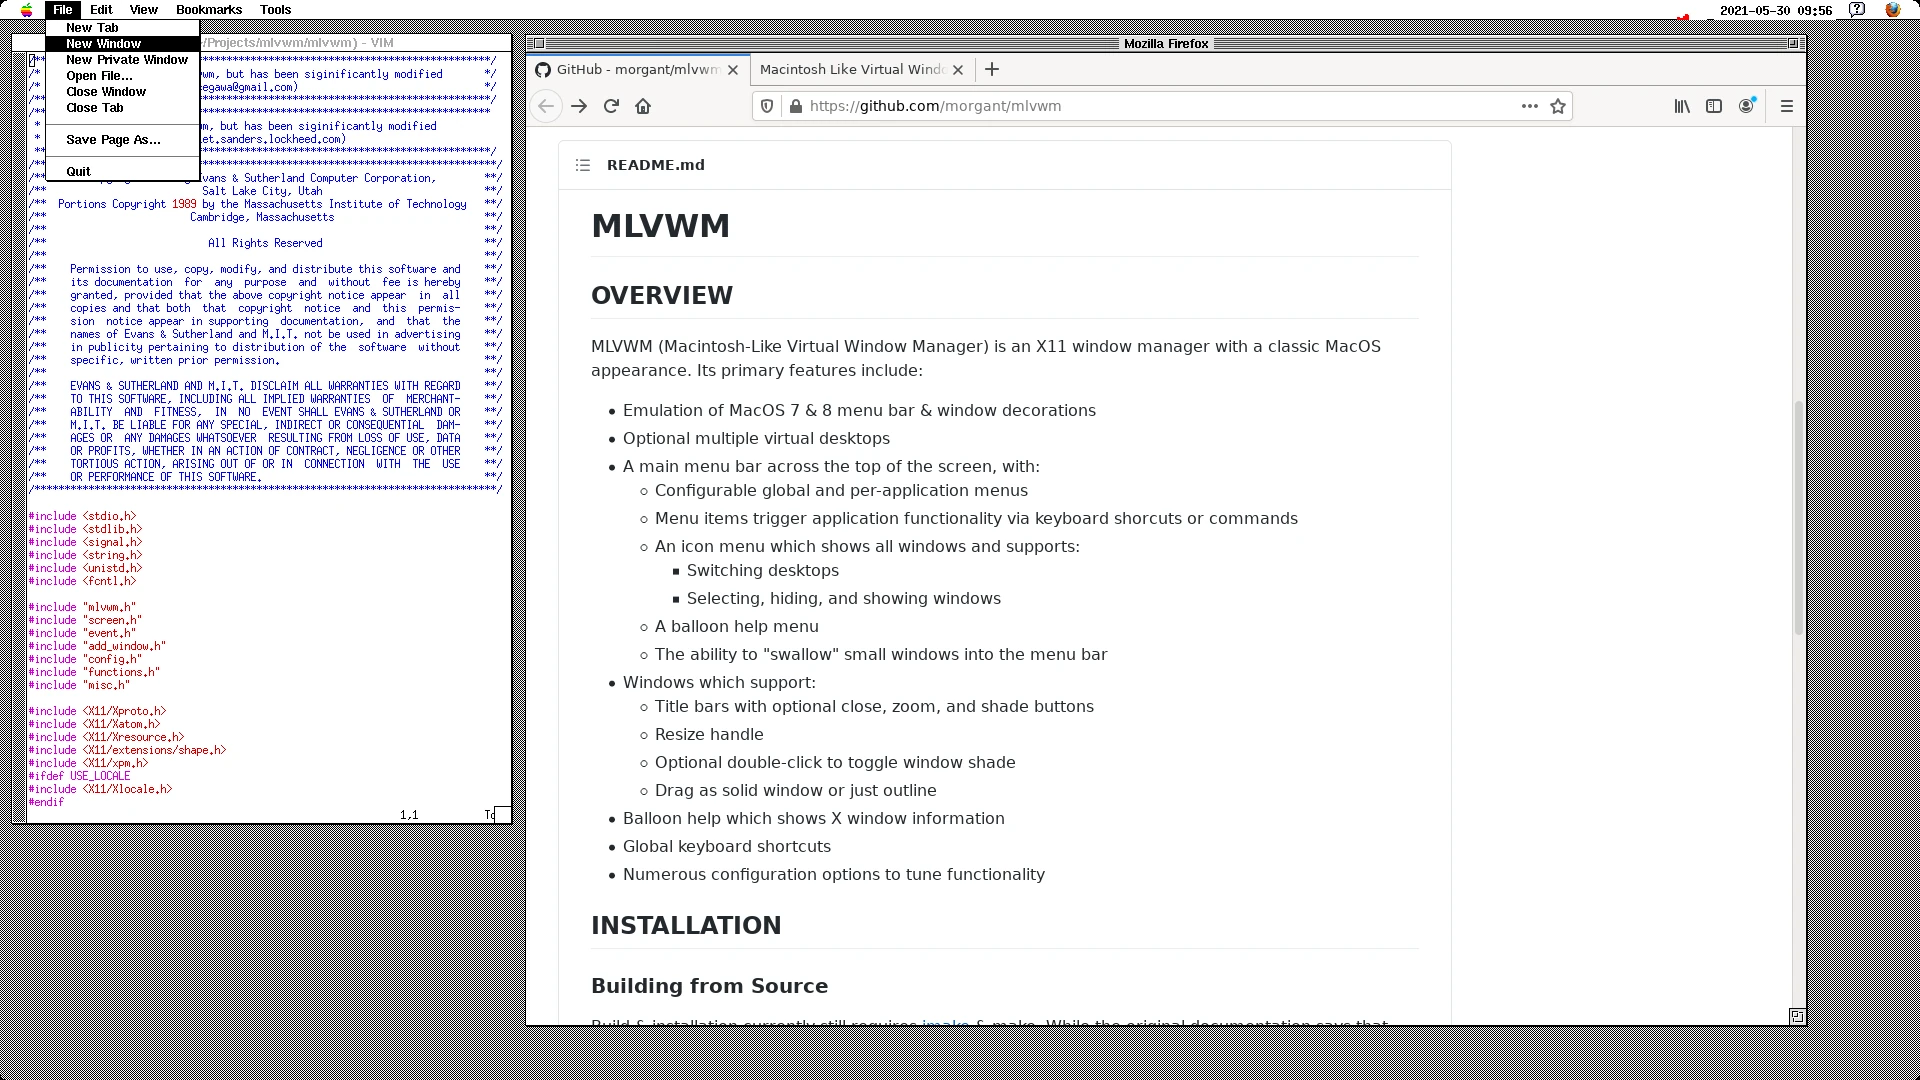1920x1080 pixels.
Task: Click the Firefox menu hamburger icon
Action: point(1787,105)
